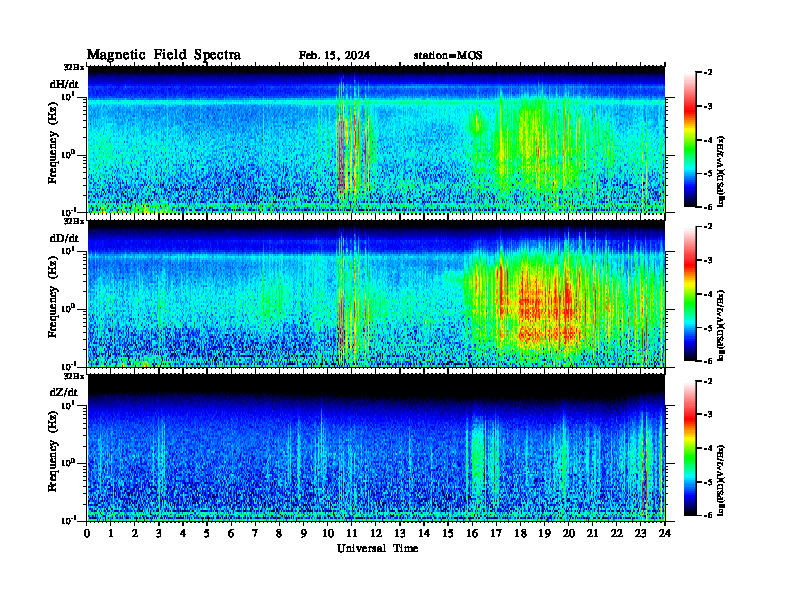Click the hour 15 tick label
The height and width of the screenshot is (612, 792).
pos(448,533)
